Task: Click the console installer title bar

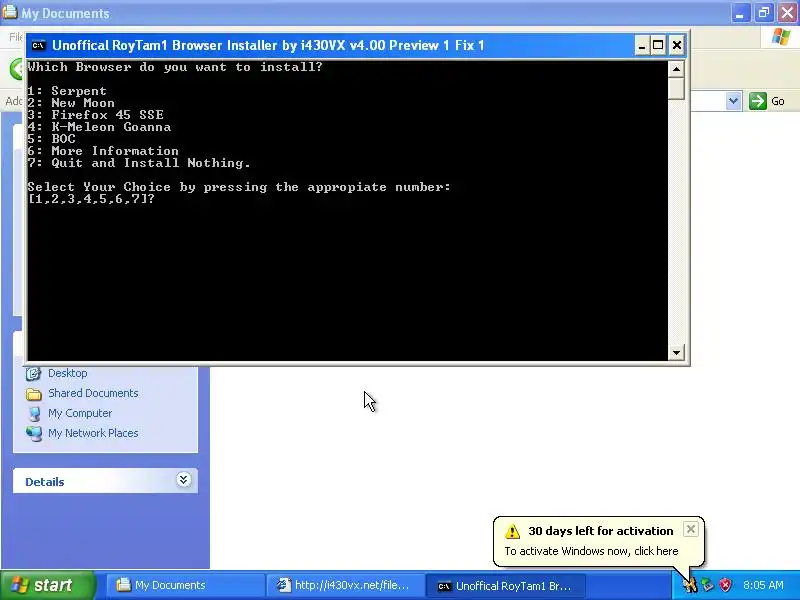Action: click(x=332, y=45)
